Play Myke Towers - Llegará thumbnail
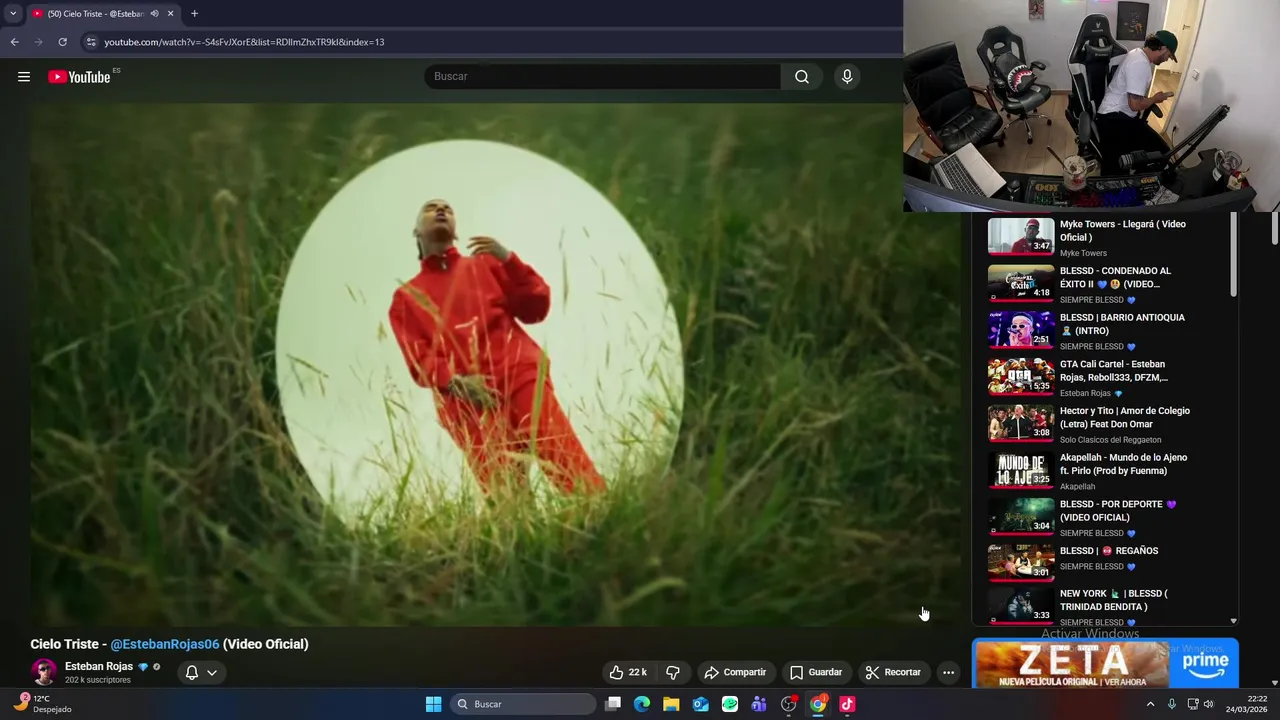Viewport: 1280px width, 720px height. pyautogui.click(x=1021, y=237)
